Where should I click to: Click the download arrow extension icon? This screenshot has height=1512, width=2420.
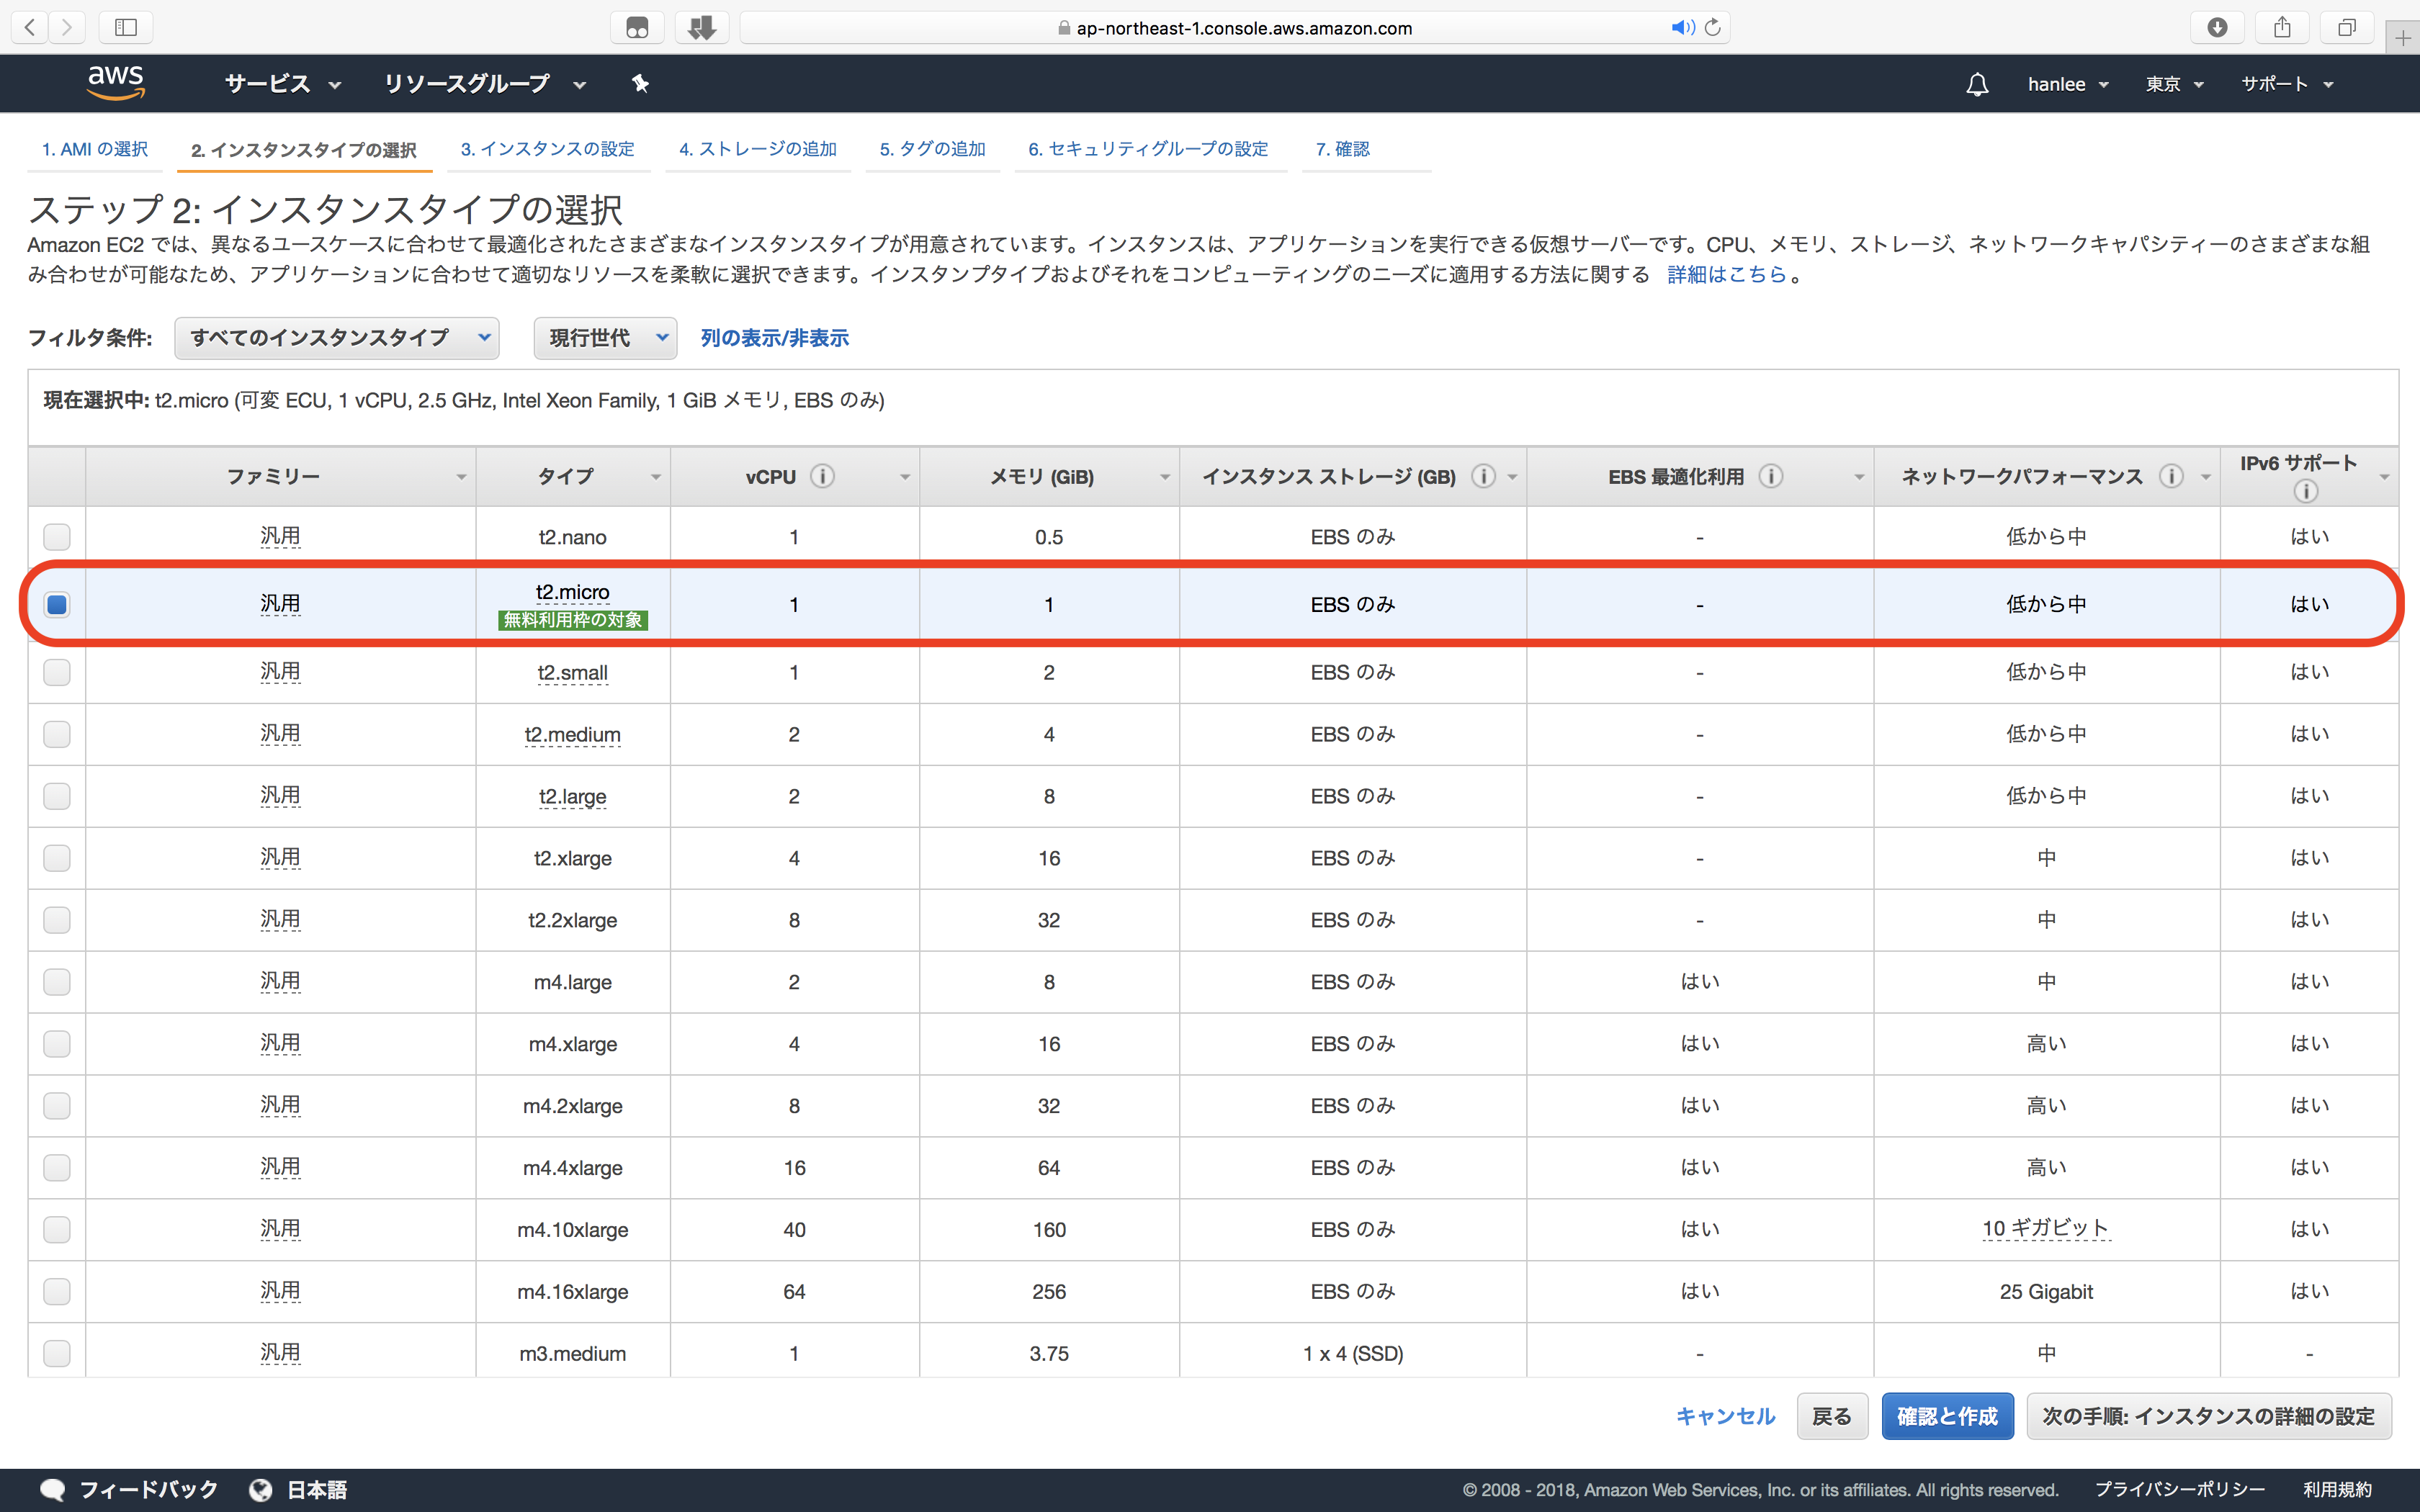click(x=702, y=27)
